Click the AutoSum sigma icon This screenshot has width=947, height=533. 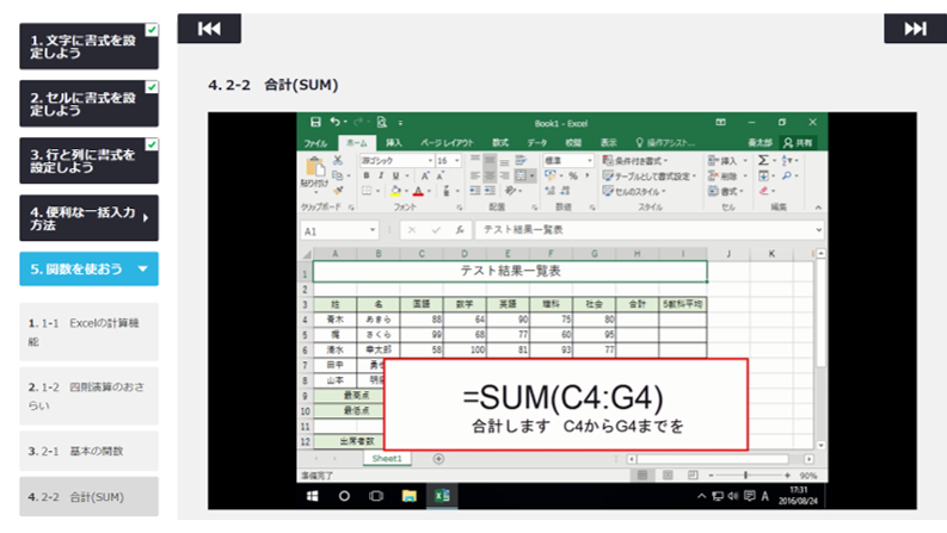click(x=764, y=160)
